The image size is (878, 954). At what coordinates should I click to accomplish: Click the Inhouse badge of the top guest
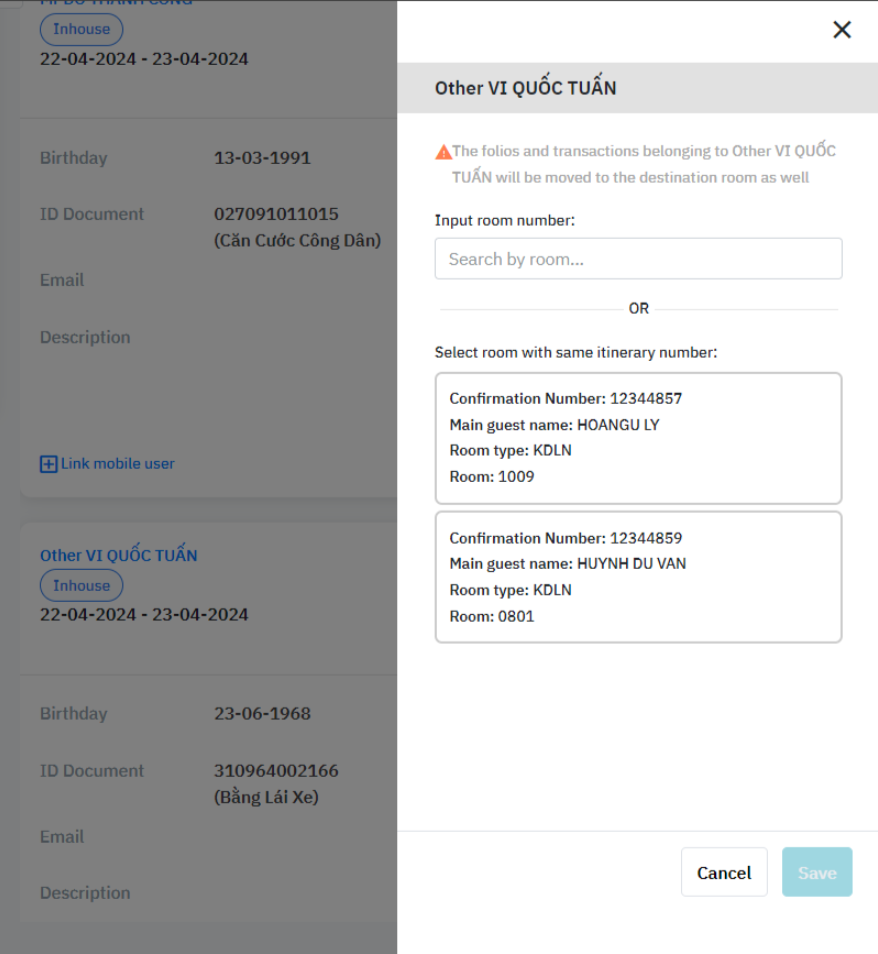coord(81,29)
